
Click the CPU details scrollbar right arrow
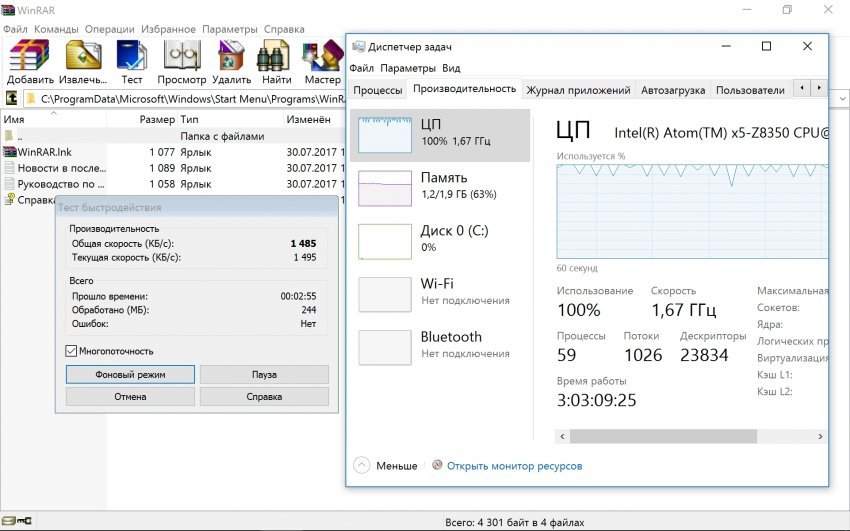[820, 436]
